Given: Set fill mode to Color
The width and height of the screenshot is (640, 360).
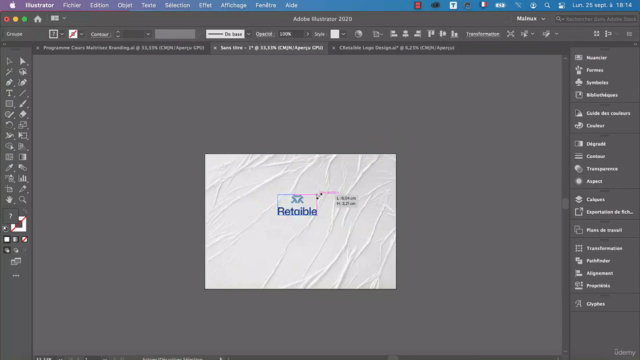Looking at the screenshot, I should 7,240.
